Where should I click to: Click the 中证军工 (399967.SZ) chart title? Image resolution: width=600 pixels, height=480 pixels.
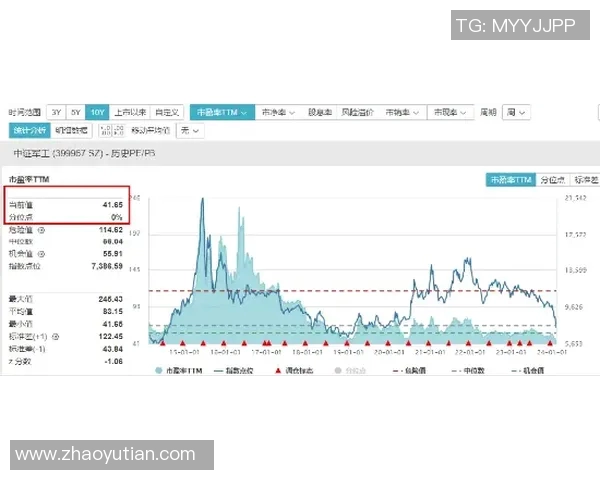point(85,153)
